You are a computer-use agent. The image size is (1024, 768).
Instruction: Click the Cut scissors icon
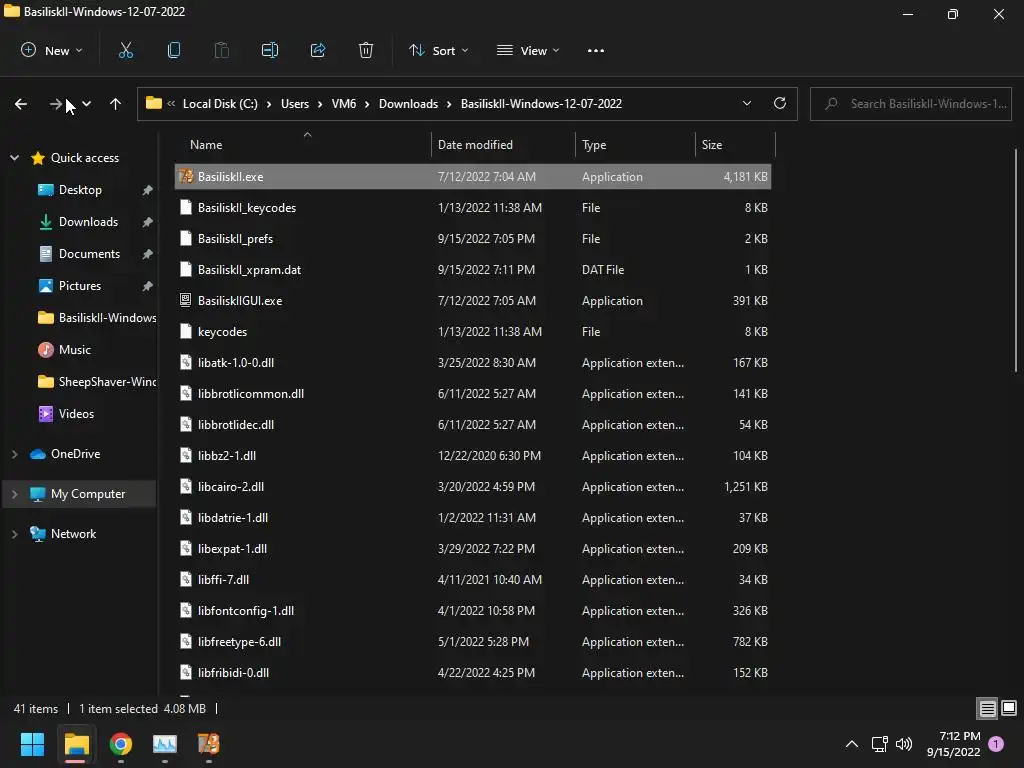[x=125, y=50]
